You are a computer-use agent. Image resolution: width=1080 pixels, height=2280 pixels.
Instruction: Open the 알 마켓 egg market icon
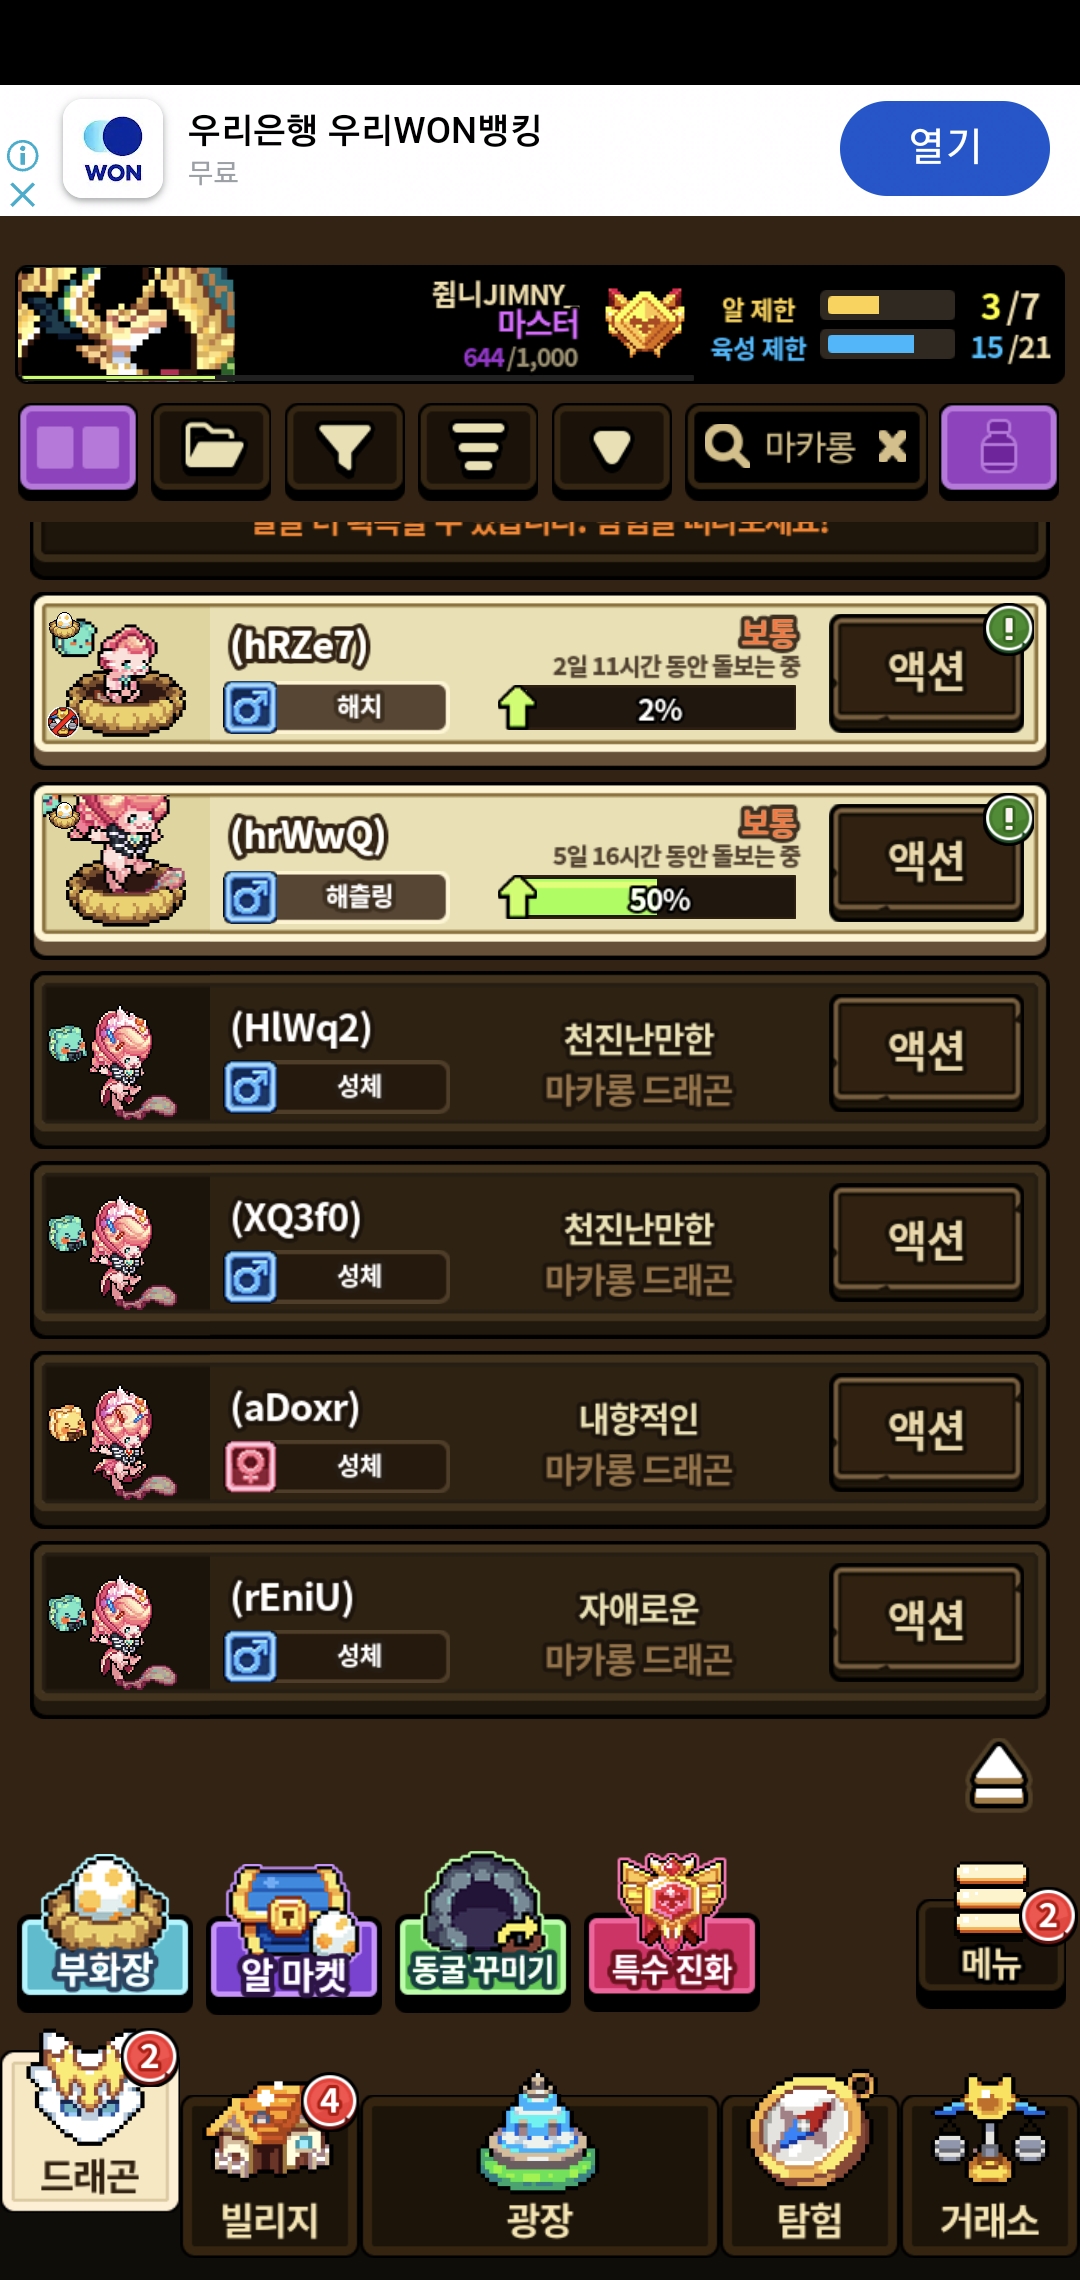click(293, 1932)
